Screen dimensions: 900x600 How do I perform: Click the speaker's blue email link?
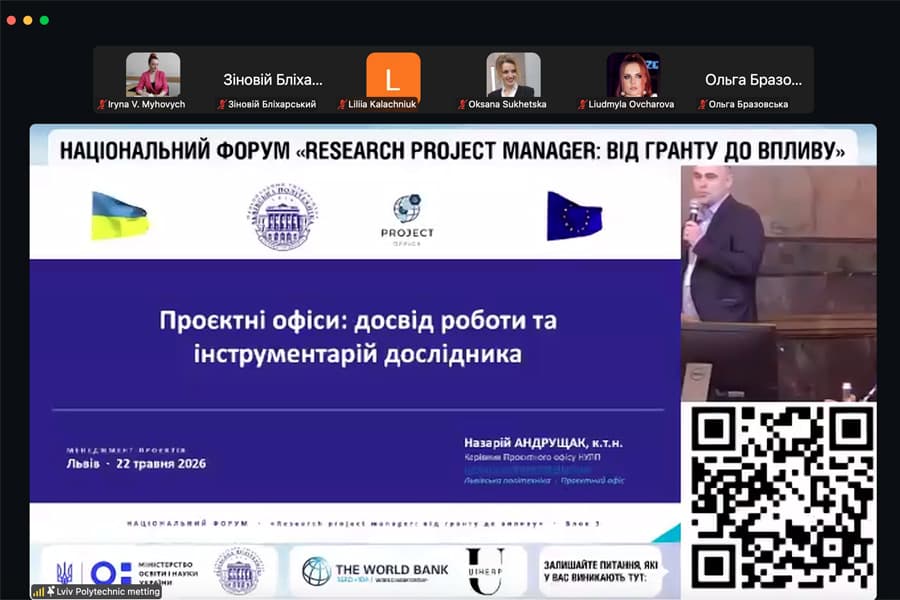coord(526,469)
